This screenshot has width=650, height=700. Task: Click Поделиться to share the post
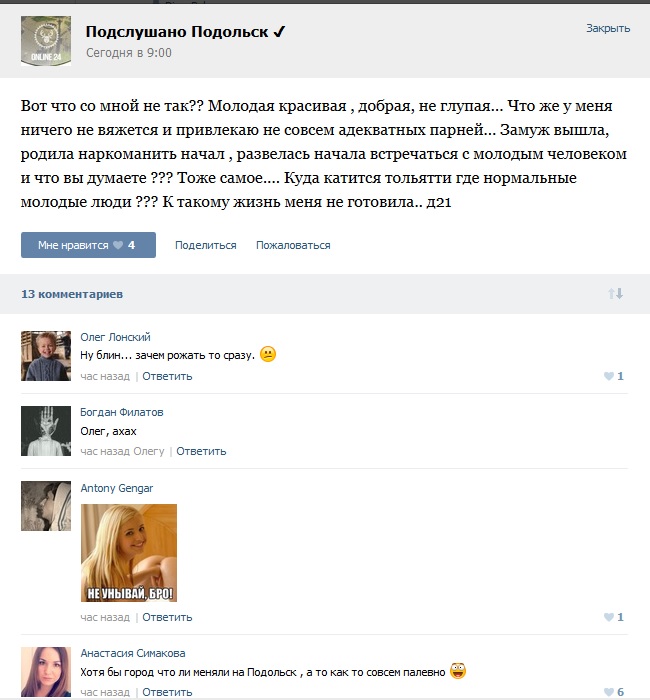coord(205,245)
